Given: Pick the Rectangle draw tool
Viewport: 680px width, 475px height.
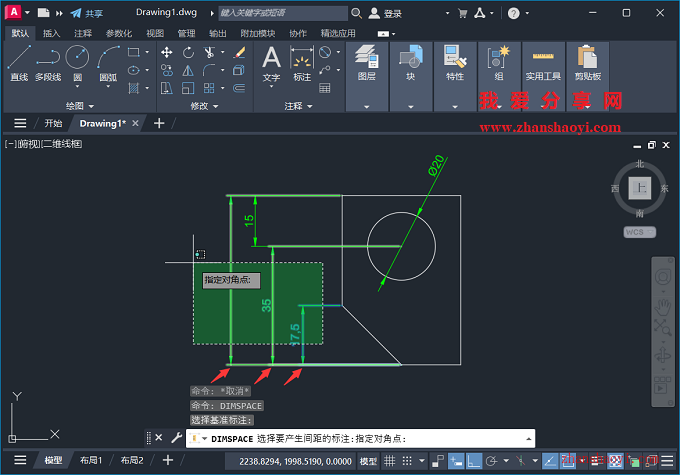Looking at the screenshot, I should point(134,52).
